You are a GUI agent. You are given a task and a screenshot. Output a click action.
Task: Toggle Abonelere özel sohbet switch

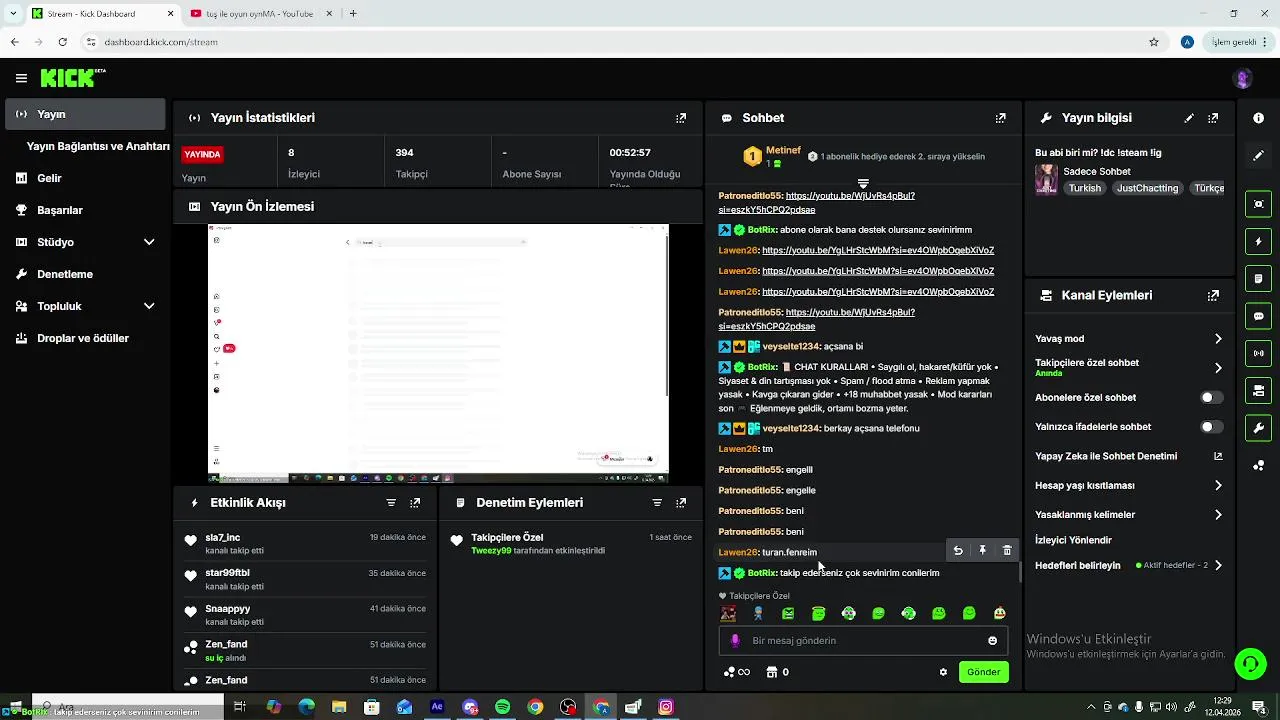[x=1211, y=398]
